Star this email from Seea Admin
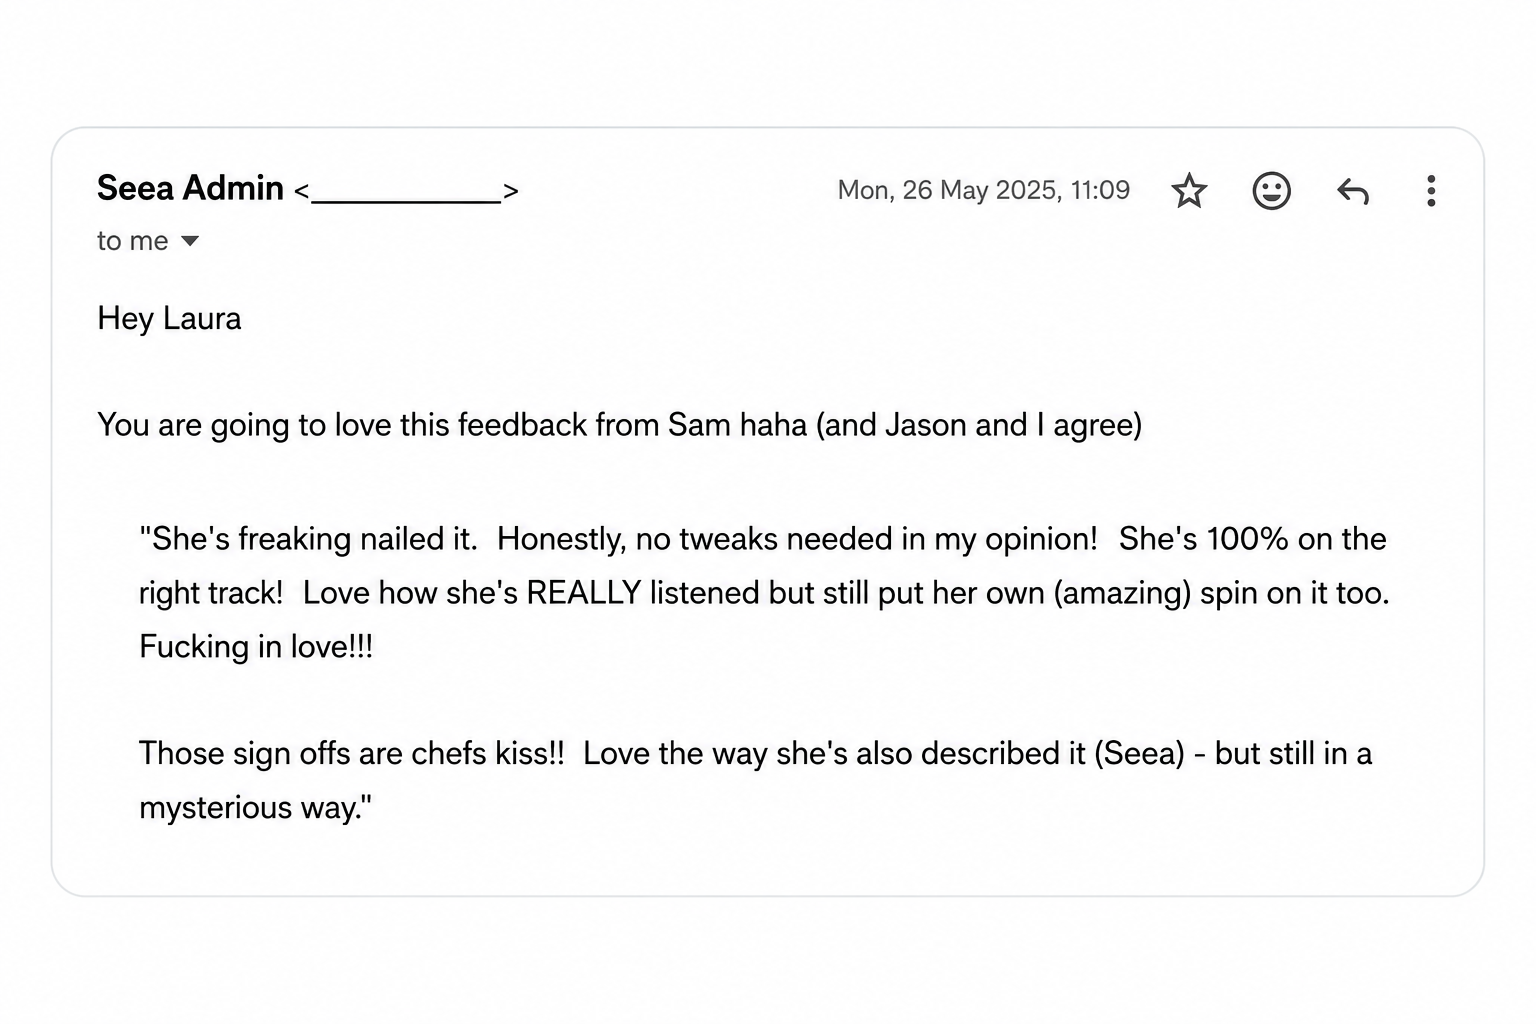This screenshot has width=1536, height=1024. [x=1189, y=190]
